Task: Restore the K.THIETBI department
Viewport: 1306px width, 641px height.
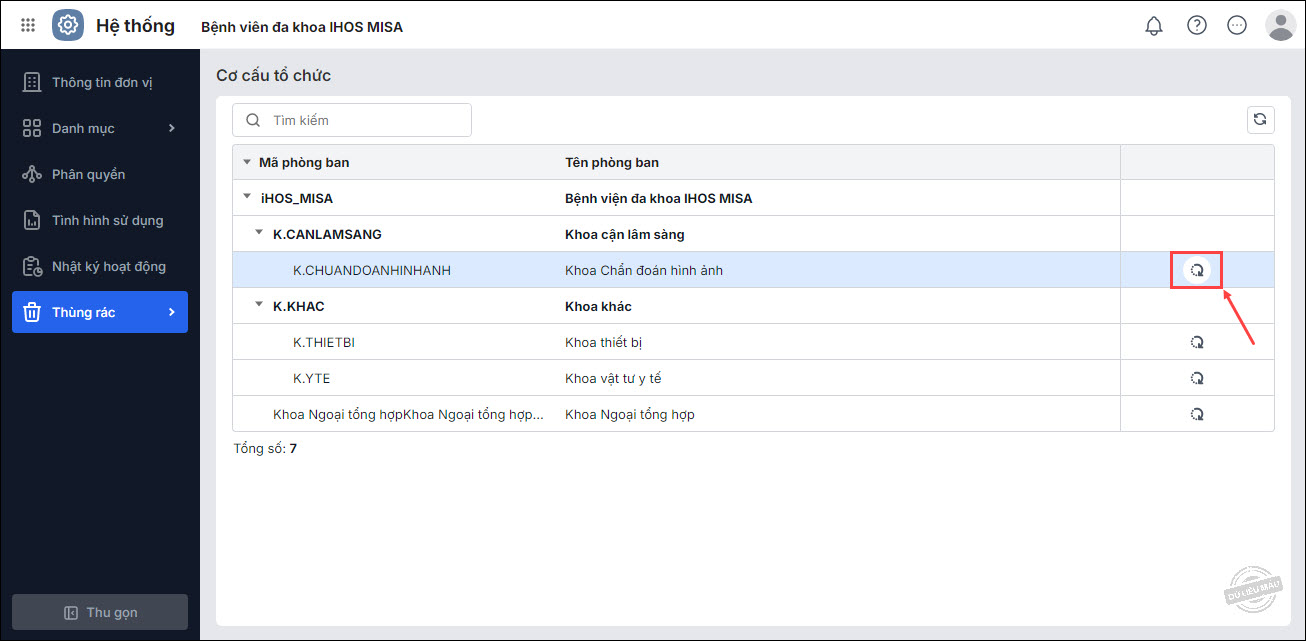Action: (1197, 342)
